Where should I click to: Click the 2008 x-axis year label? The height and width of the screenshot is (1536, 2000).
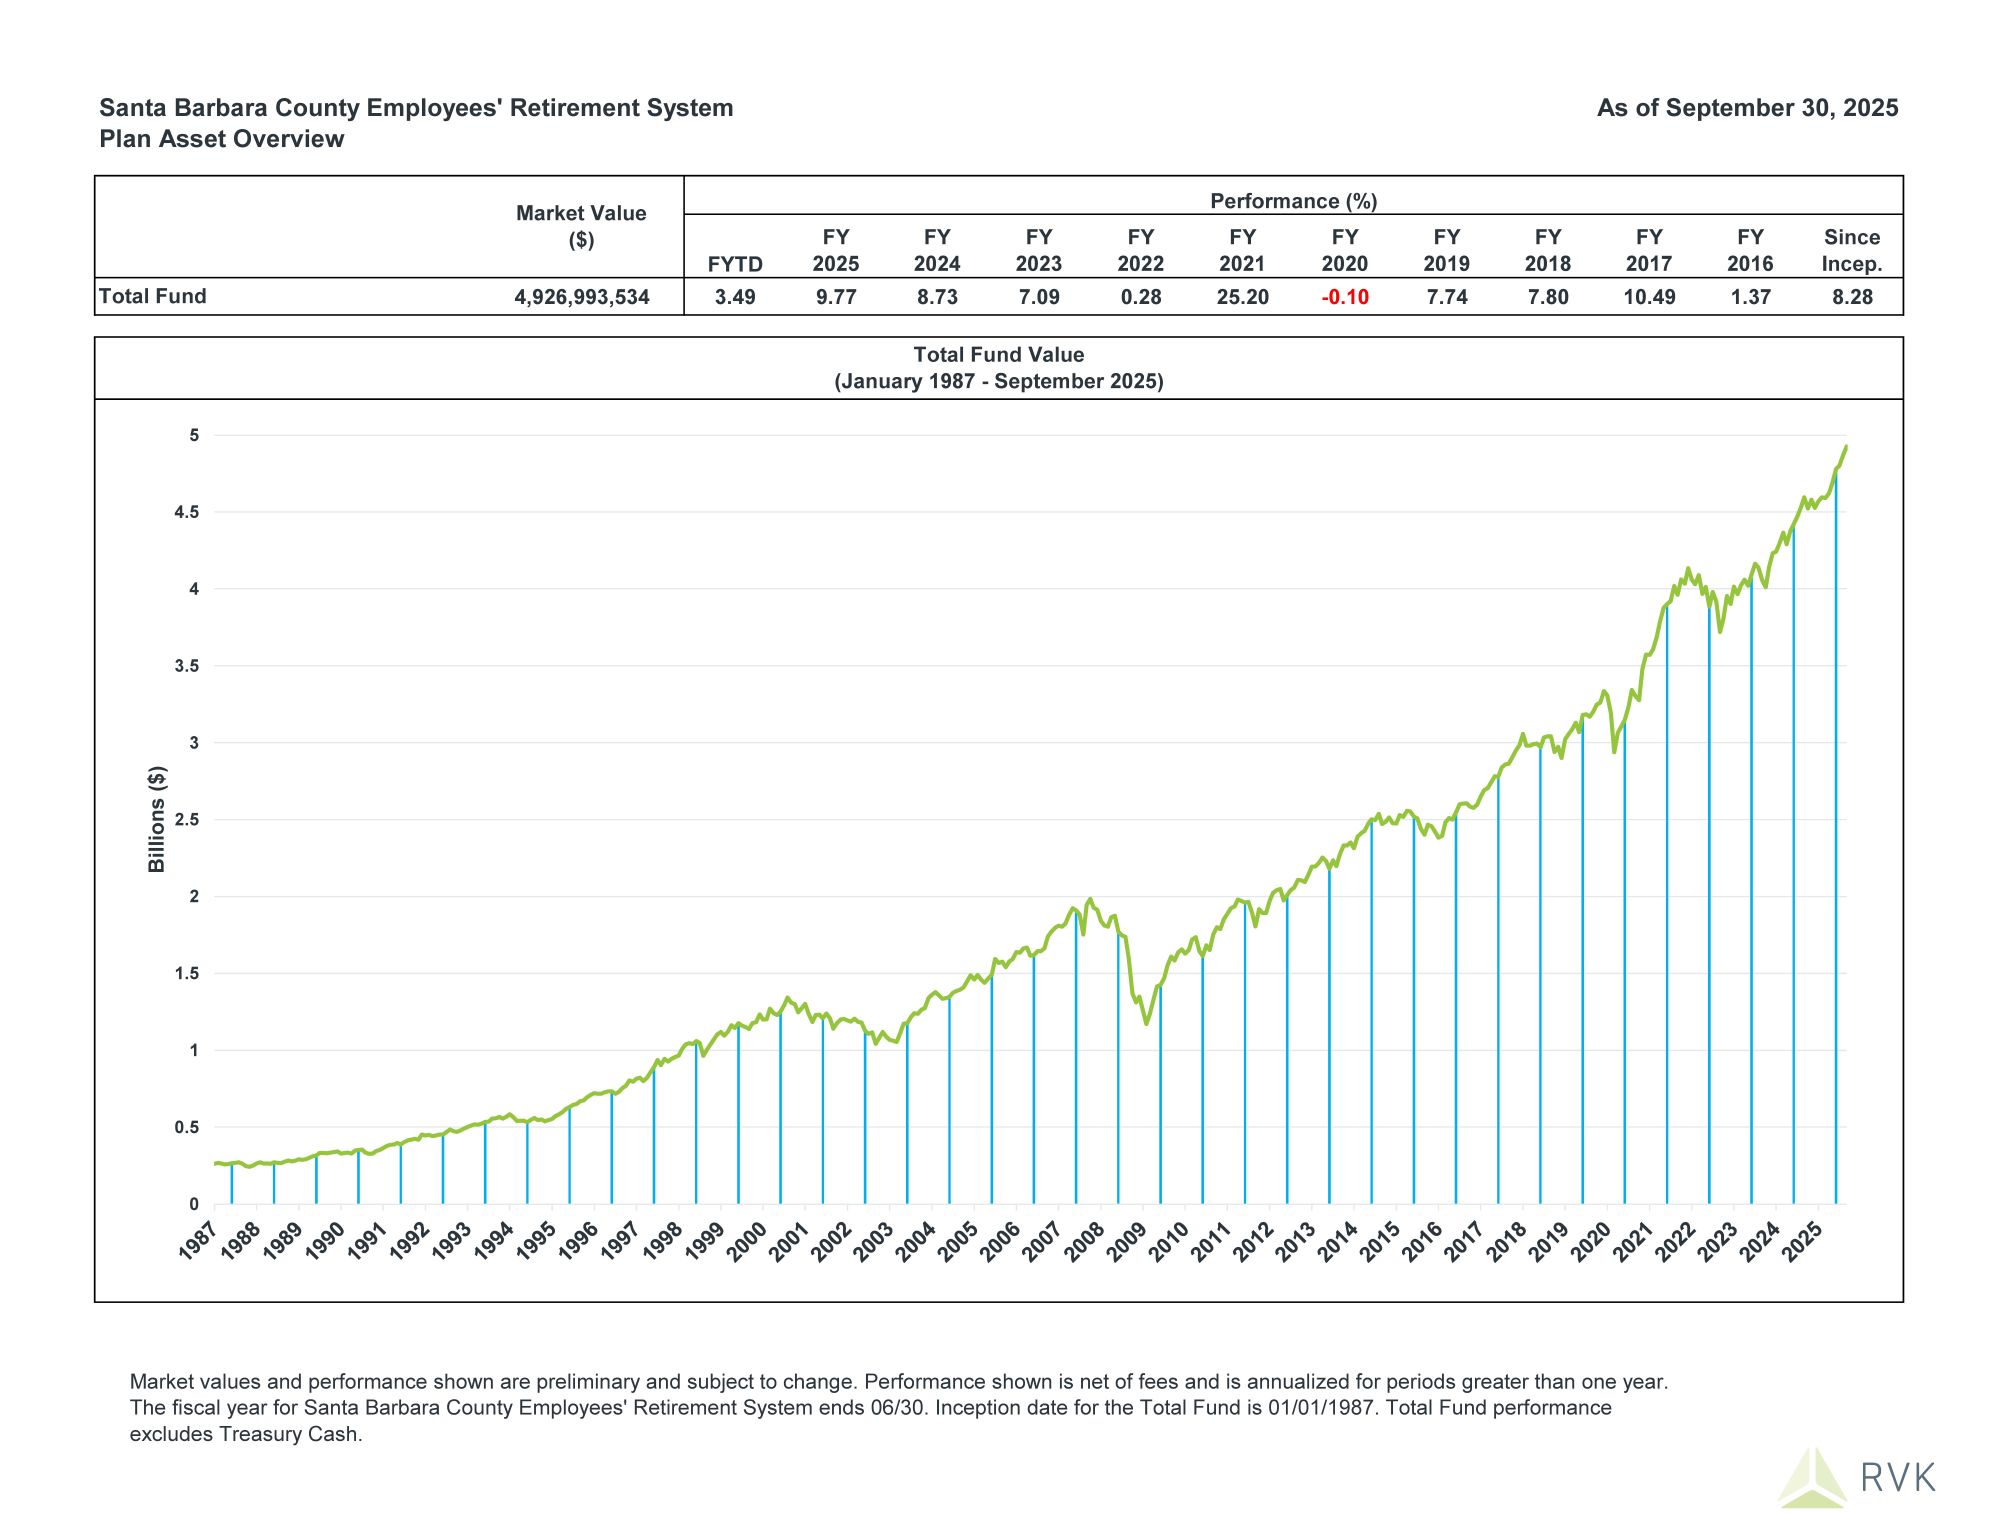click(1084, 1242)
